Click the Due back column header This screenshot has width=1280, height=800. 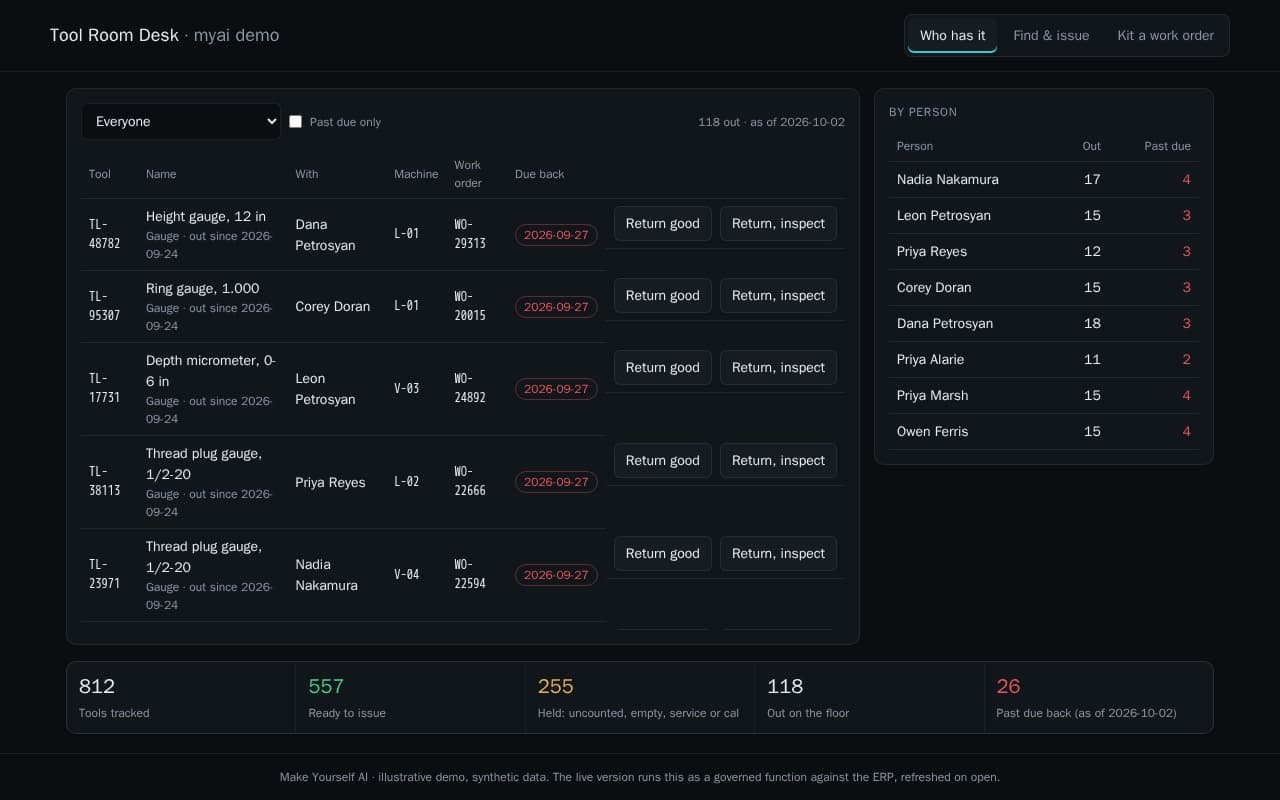coord(540,174)
